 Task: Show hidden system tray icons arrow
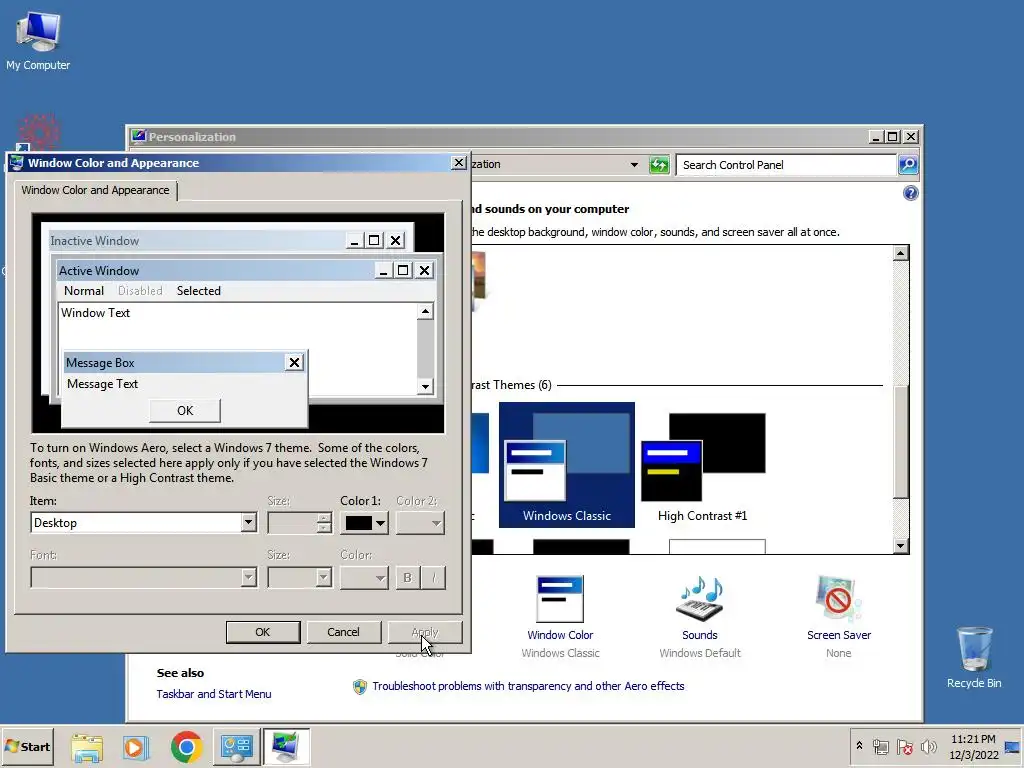[x=859, y=746]
